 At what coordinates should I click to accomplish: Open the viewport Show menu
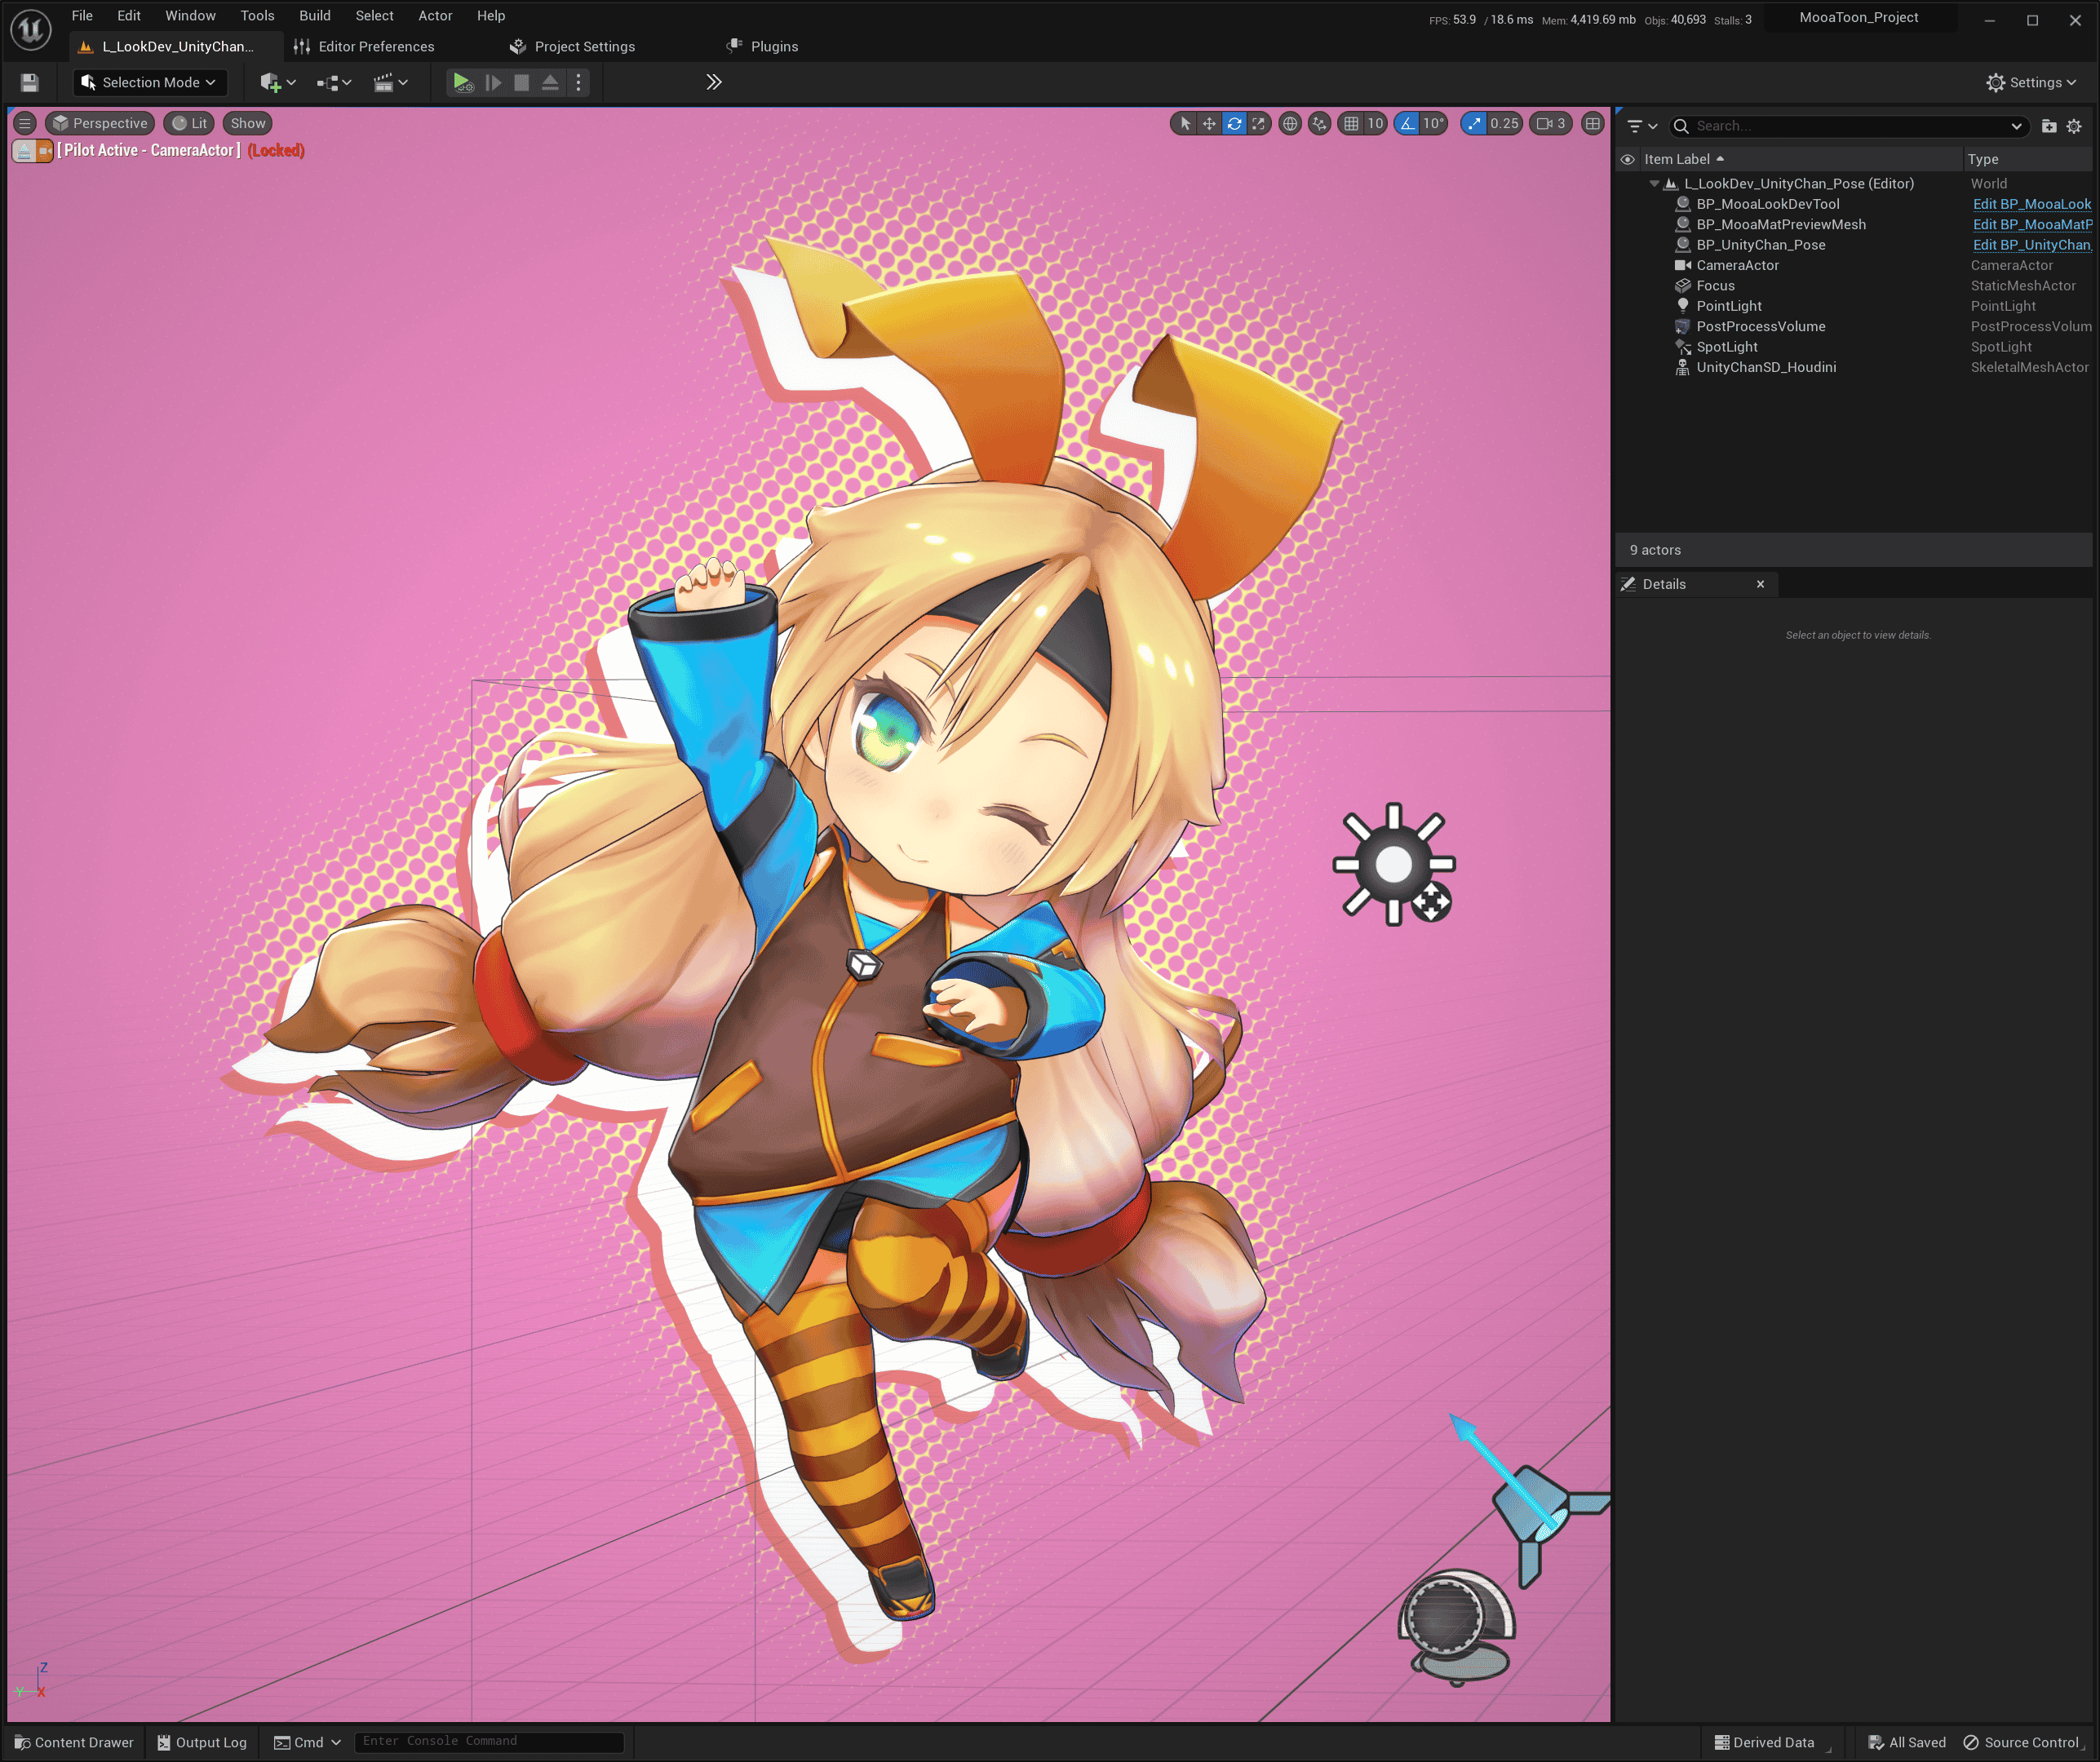[248, 123]
